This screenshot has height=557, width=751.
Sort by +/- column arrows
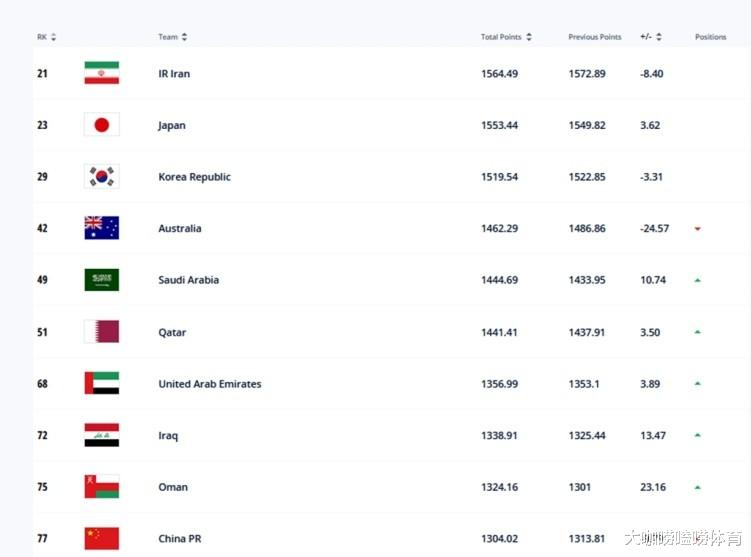(659, 37)
